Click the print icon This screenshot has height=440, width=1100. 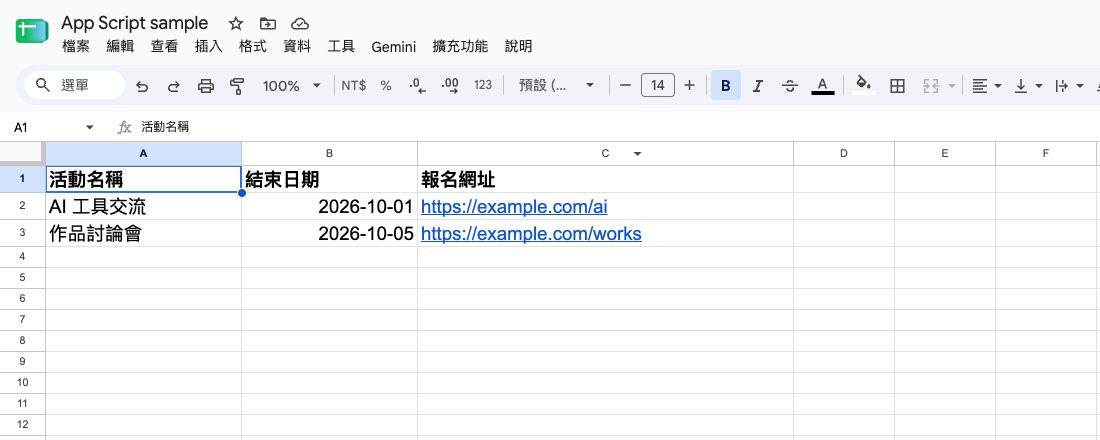point(206,86)
